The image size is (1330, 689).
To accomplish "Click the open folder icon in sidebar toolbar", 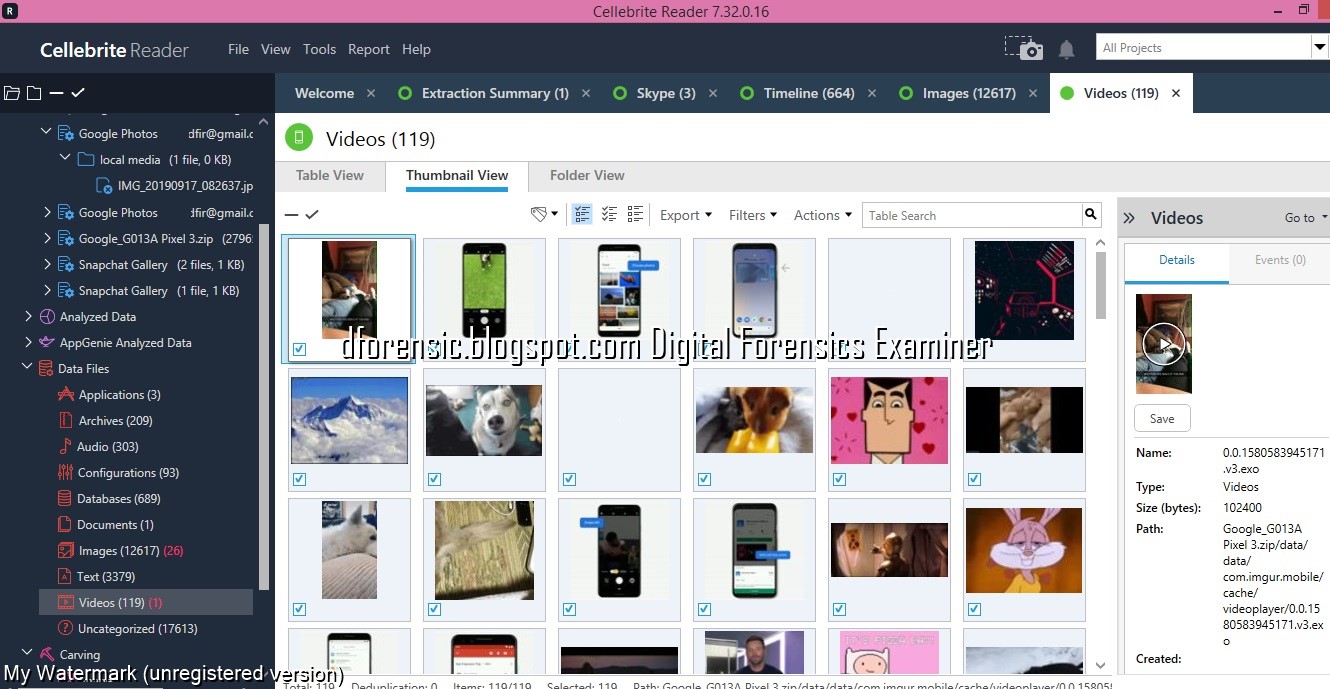I will (x=12, y=93).
